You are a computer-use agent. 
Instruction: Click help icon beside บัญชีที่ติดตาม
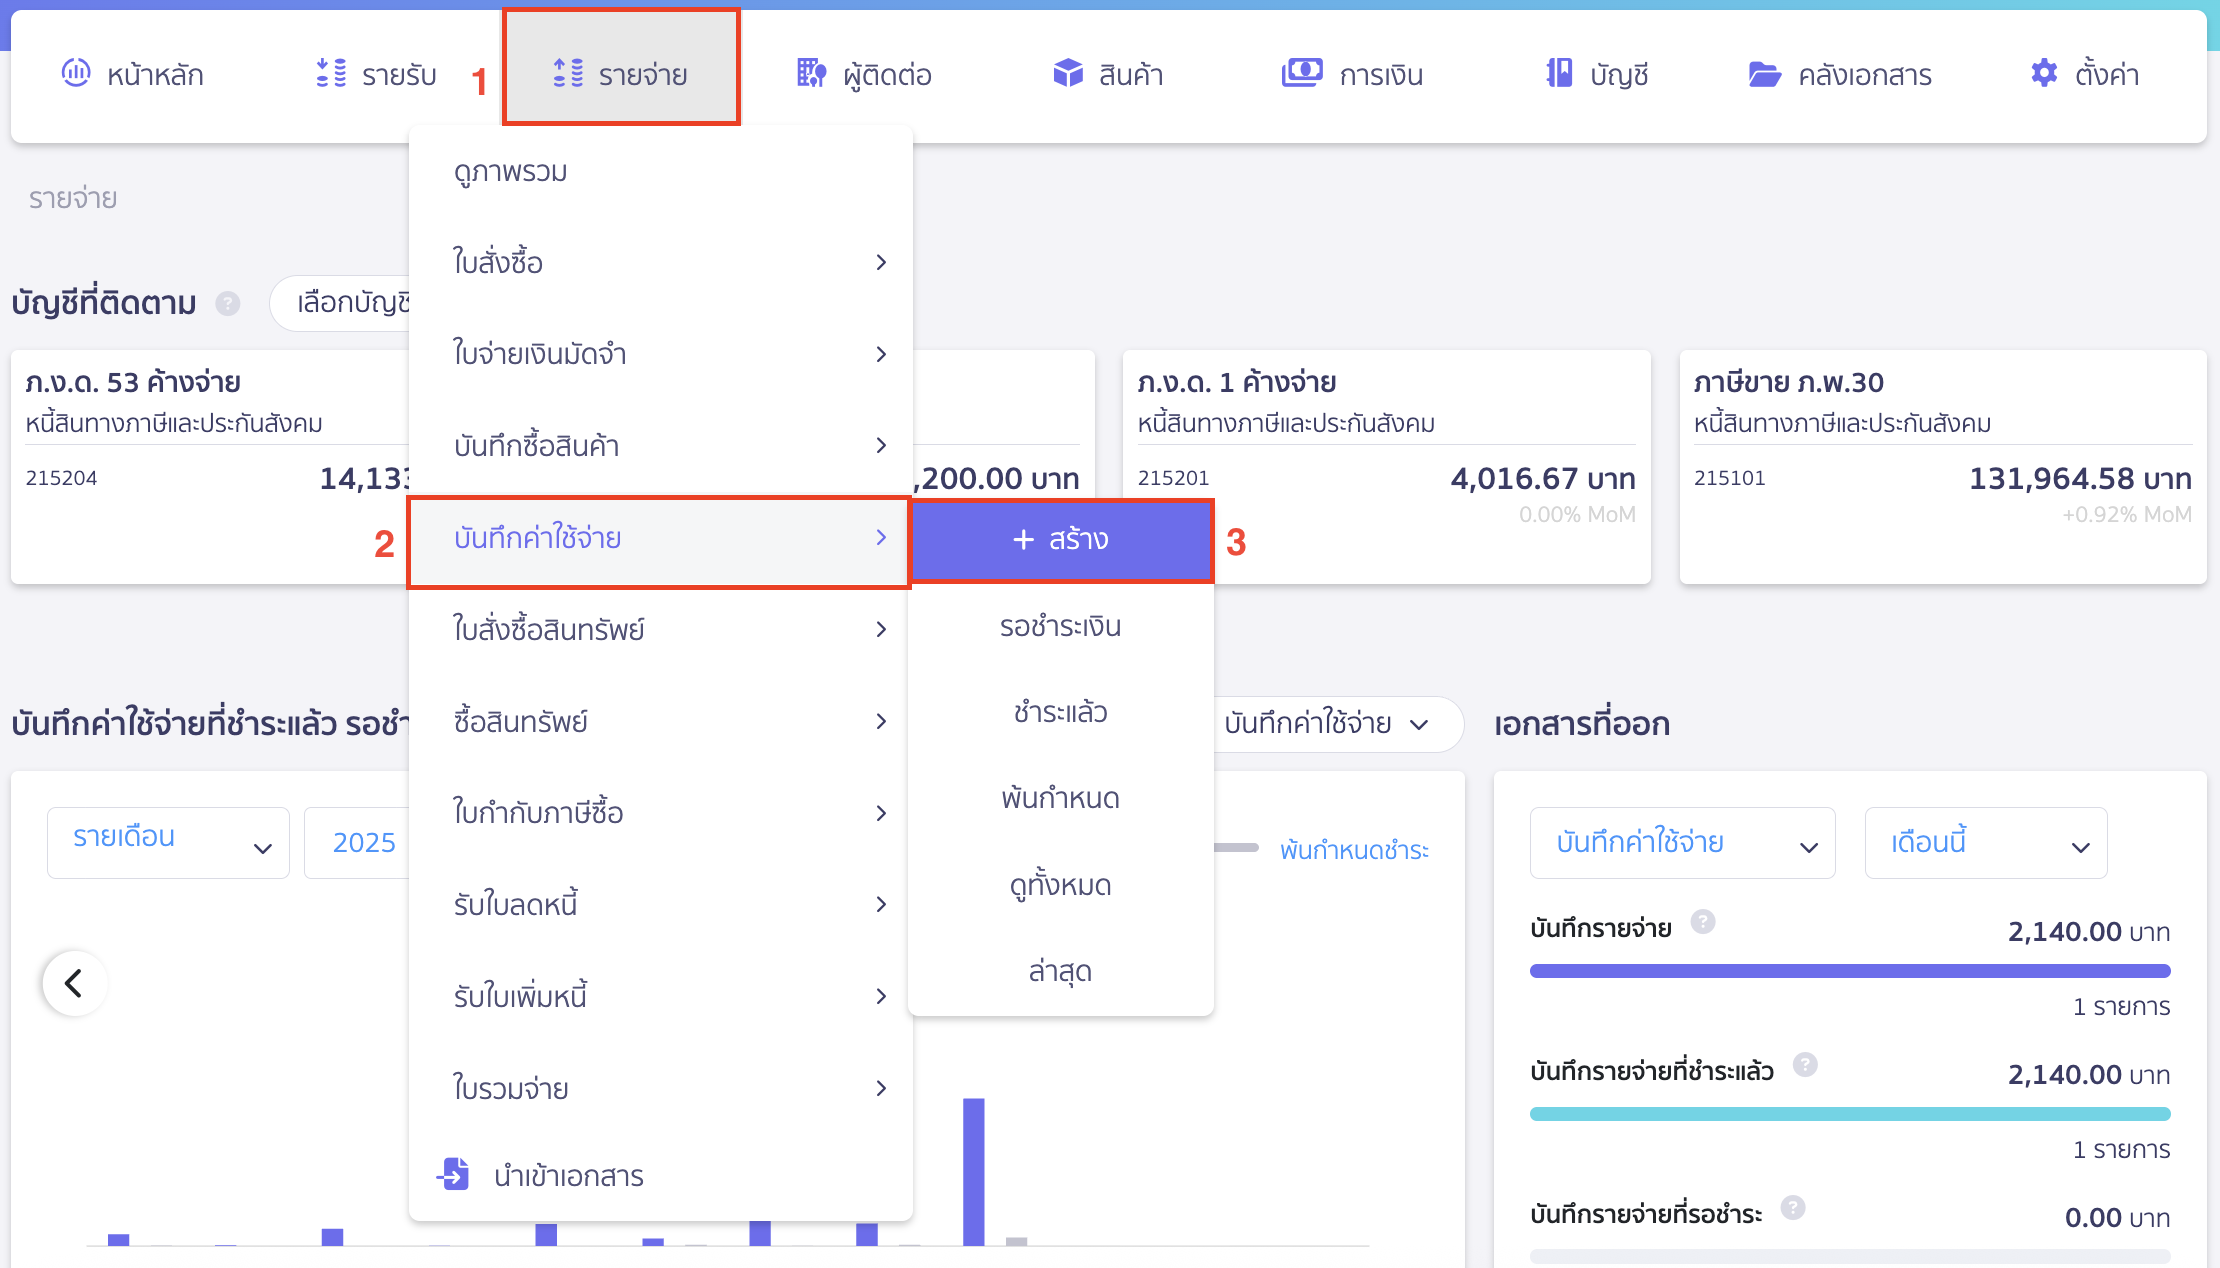tap(228, 303)
